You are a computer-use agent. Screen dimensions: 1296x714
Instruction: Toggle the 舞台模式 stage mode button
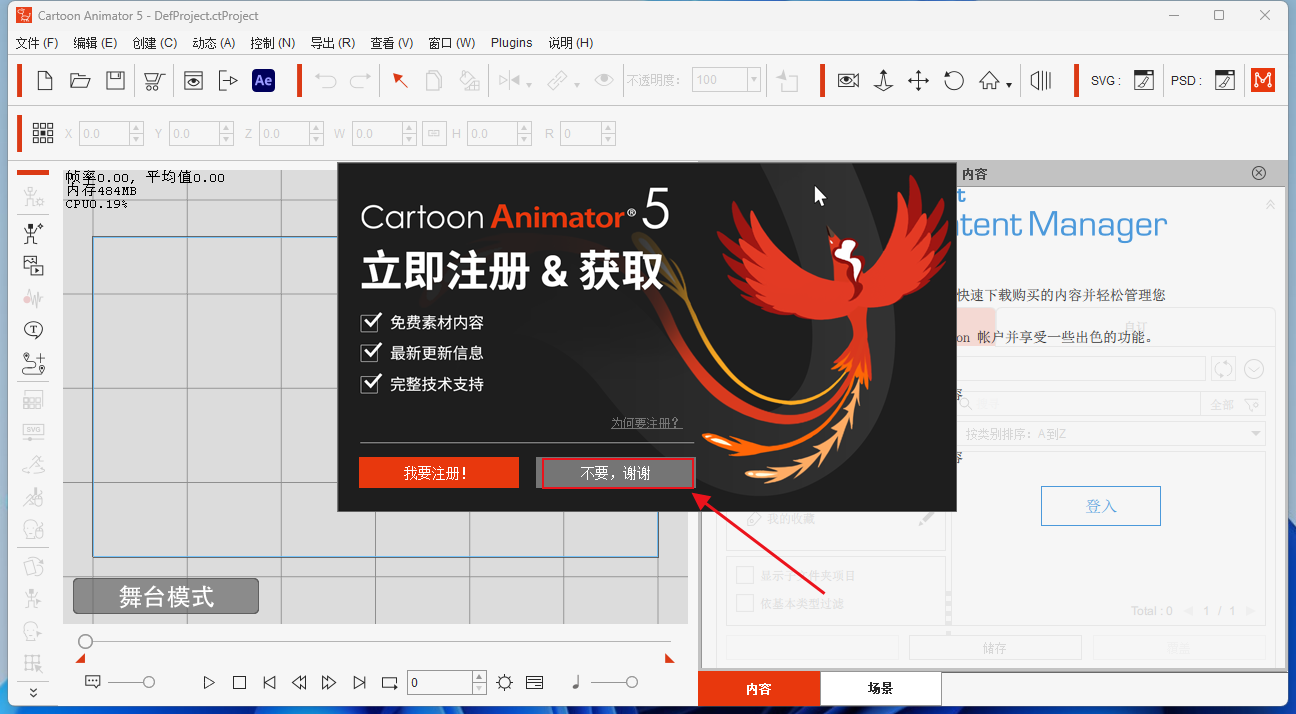(x=166, y=597)
